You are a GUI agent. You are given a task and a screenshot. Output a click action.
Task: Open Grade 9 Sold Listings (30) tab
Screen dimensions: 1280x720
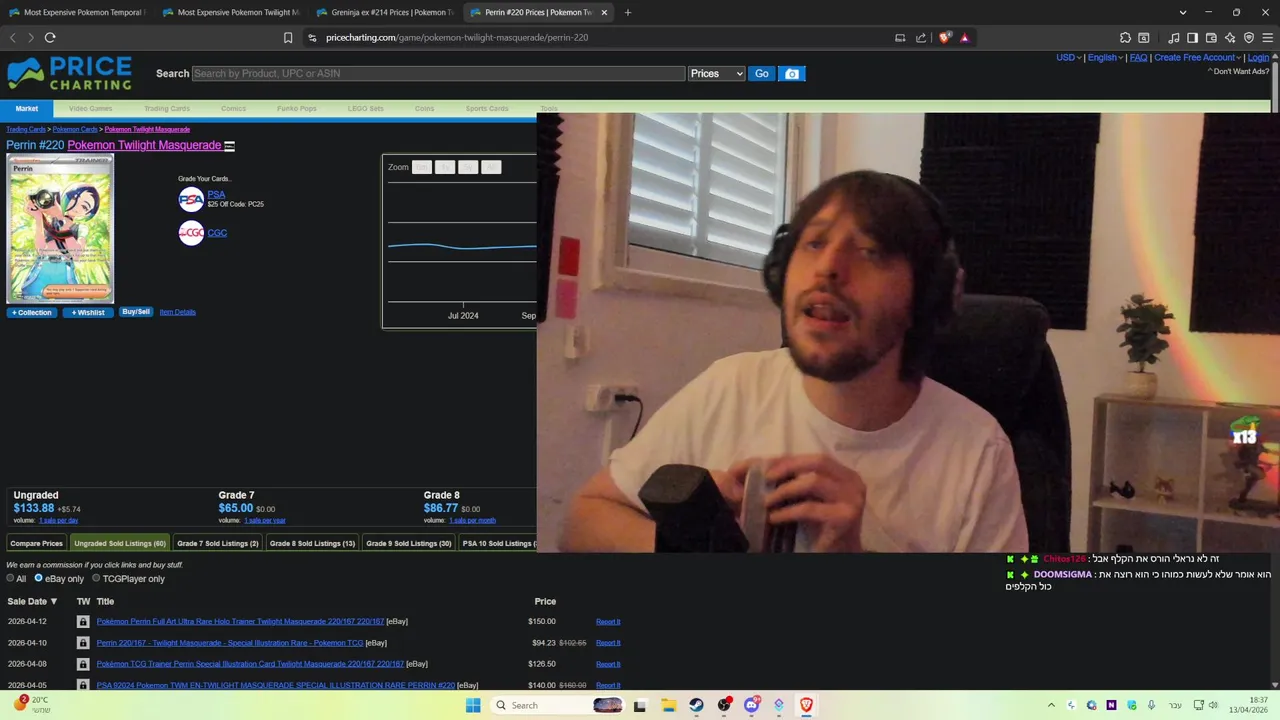pyautogui.click(x=408, y=543)
